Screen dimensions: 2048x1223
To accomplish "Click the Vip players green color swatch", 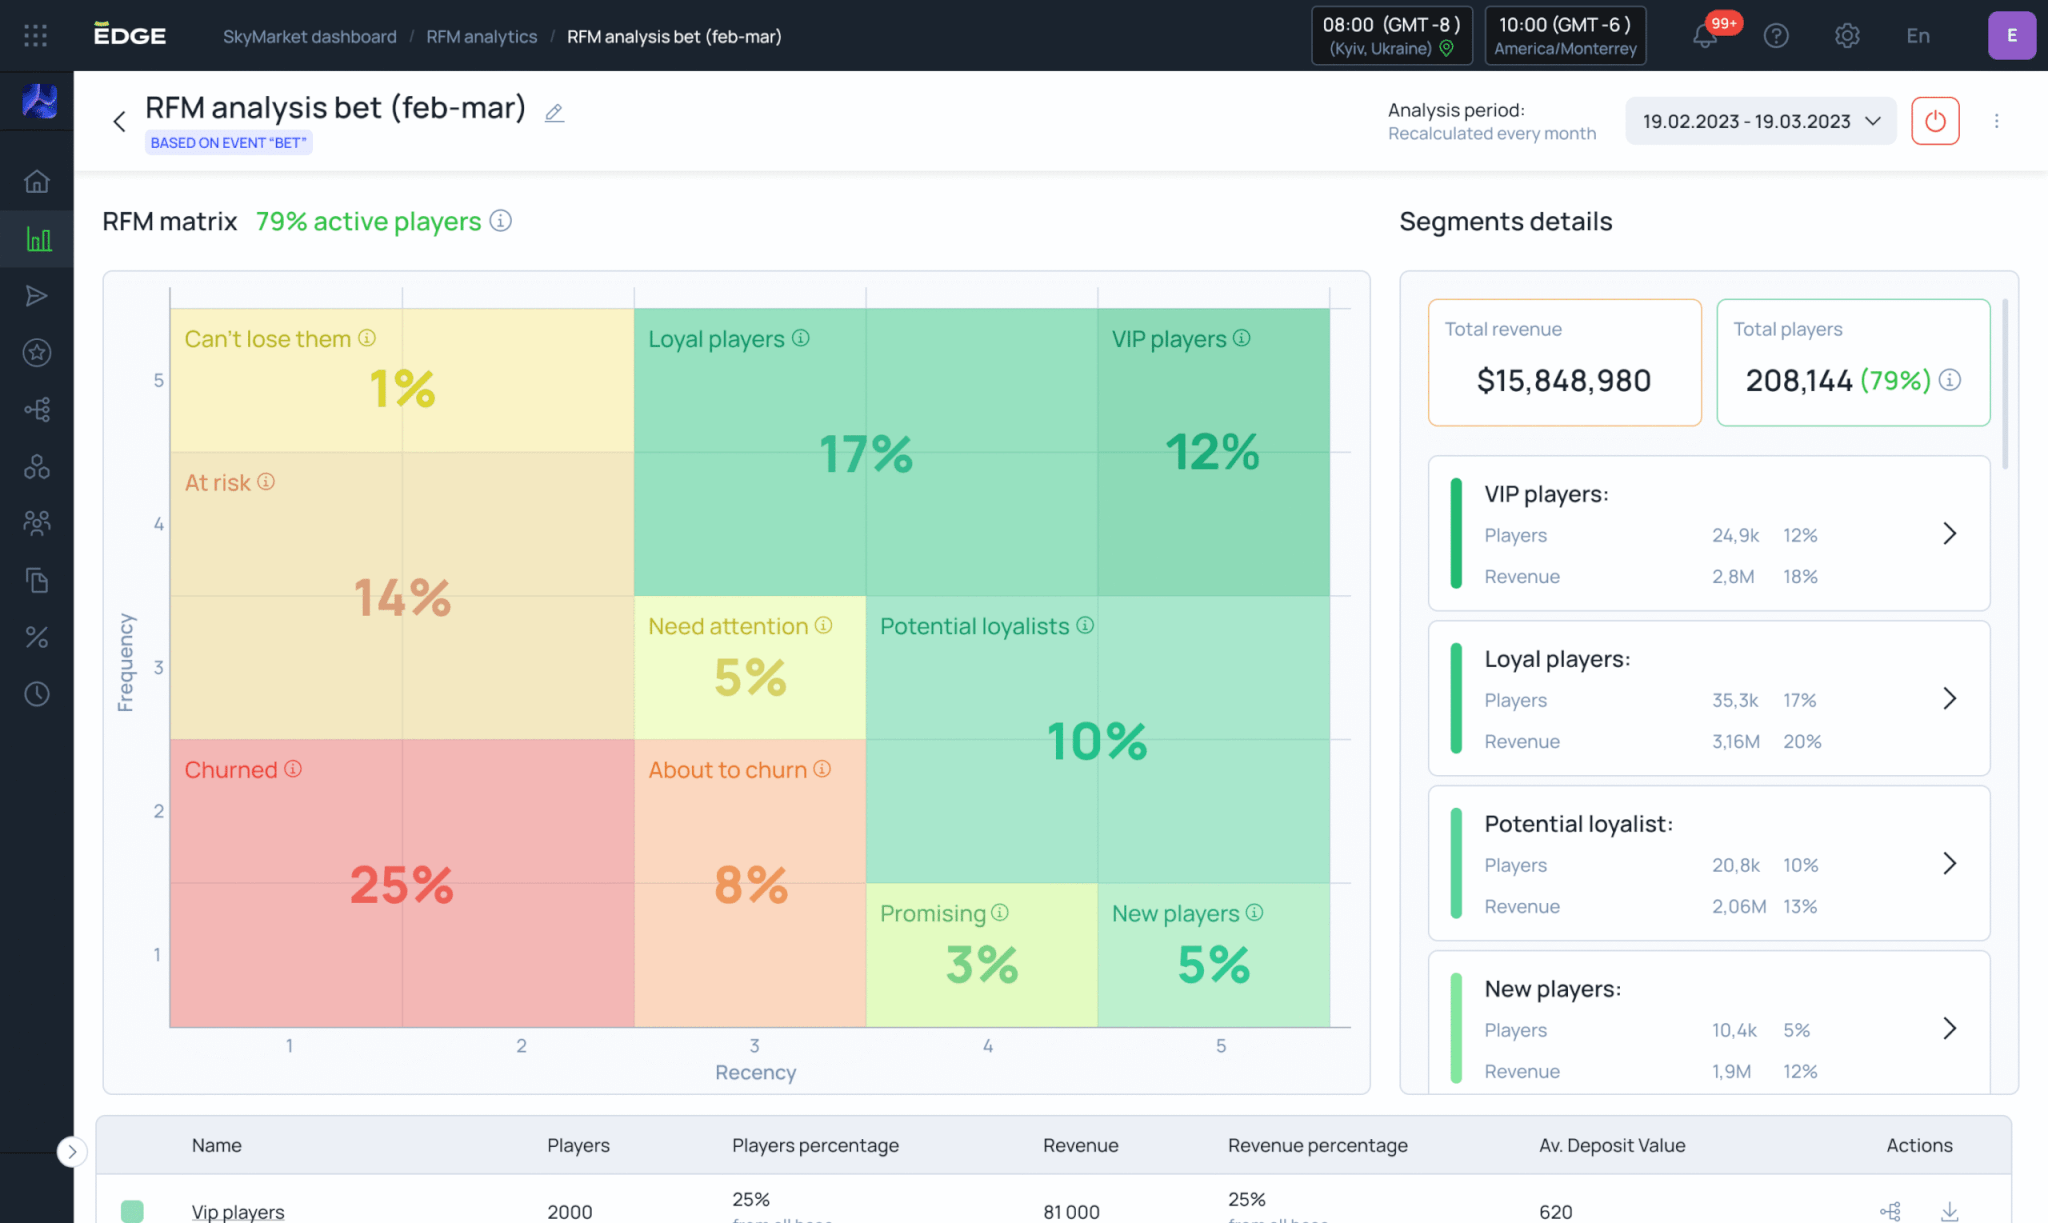I will [x=132, y=1211].
